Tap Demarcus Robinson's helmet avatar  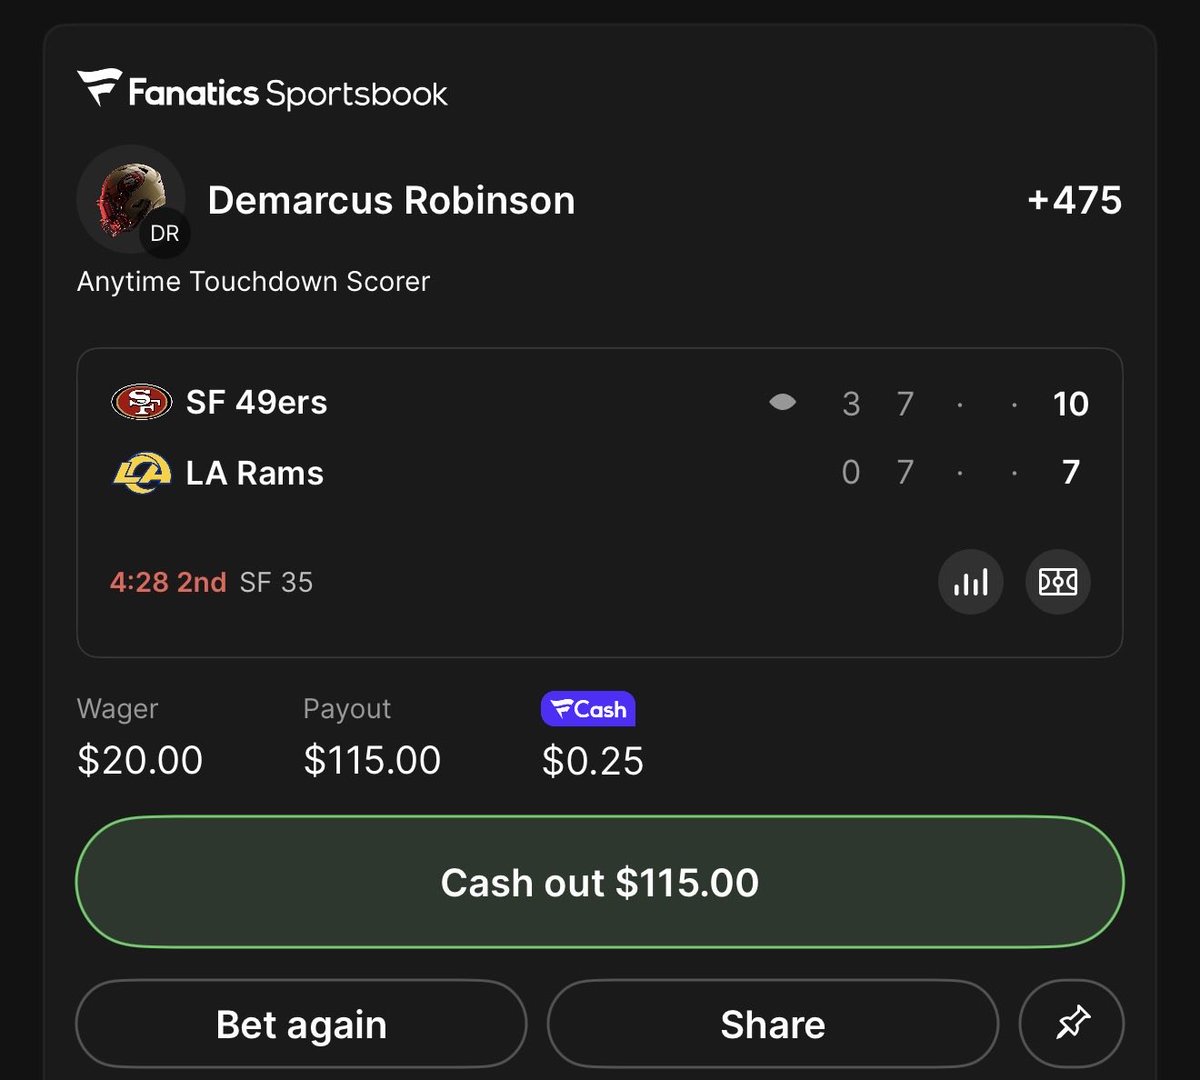pyautogui.click(x=132, y=200)
